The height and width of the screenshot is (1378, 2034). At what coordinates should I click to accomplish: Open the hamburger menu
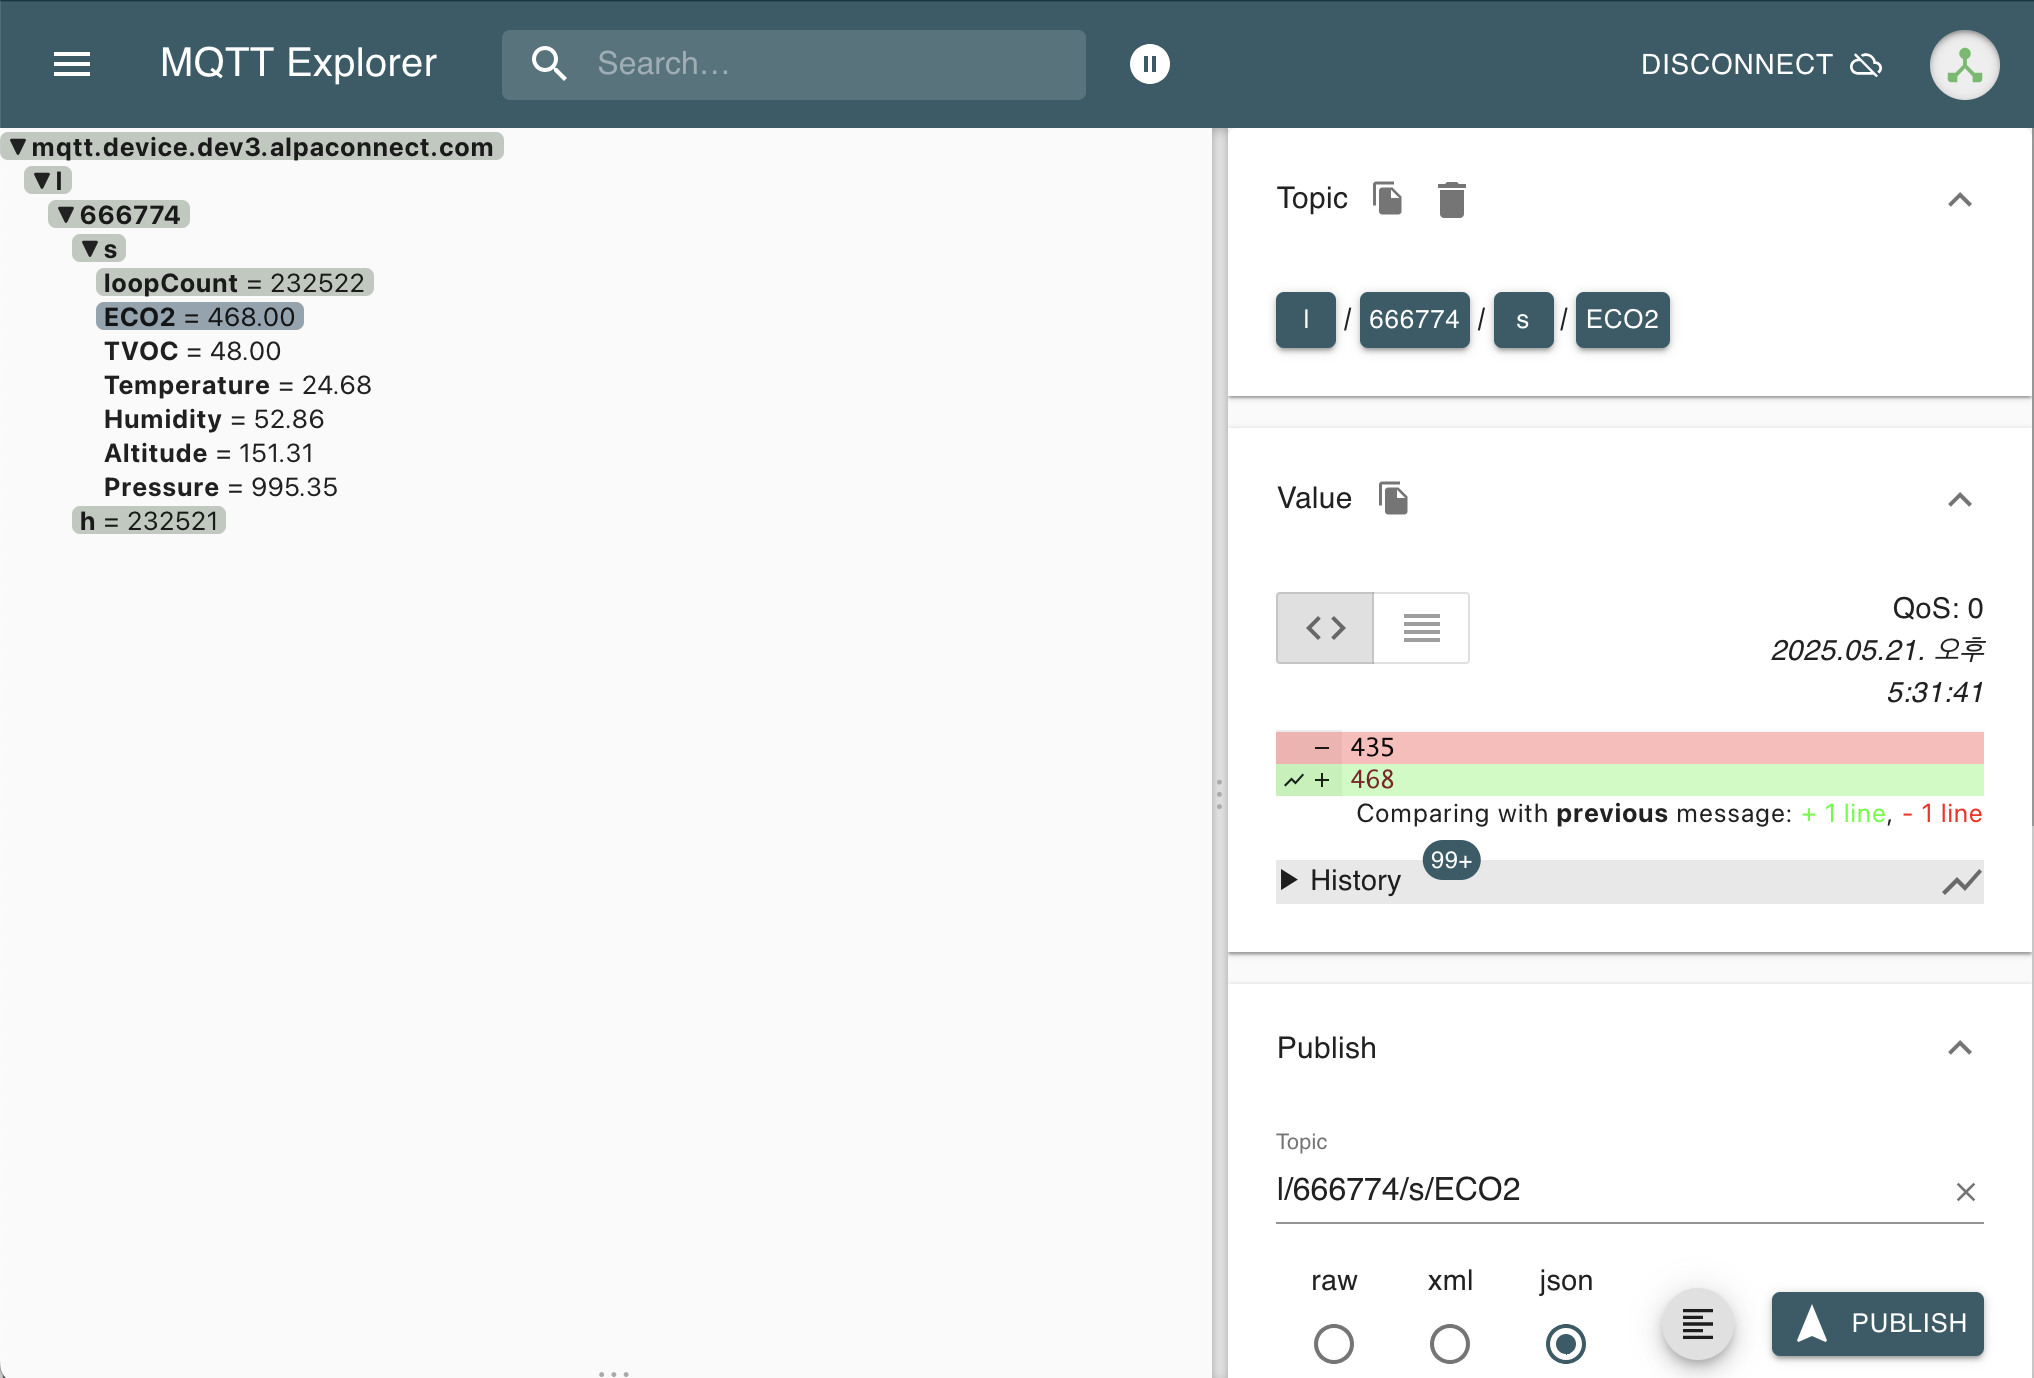pos(72,64)
